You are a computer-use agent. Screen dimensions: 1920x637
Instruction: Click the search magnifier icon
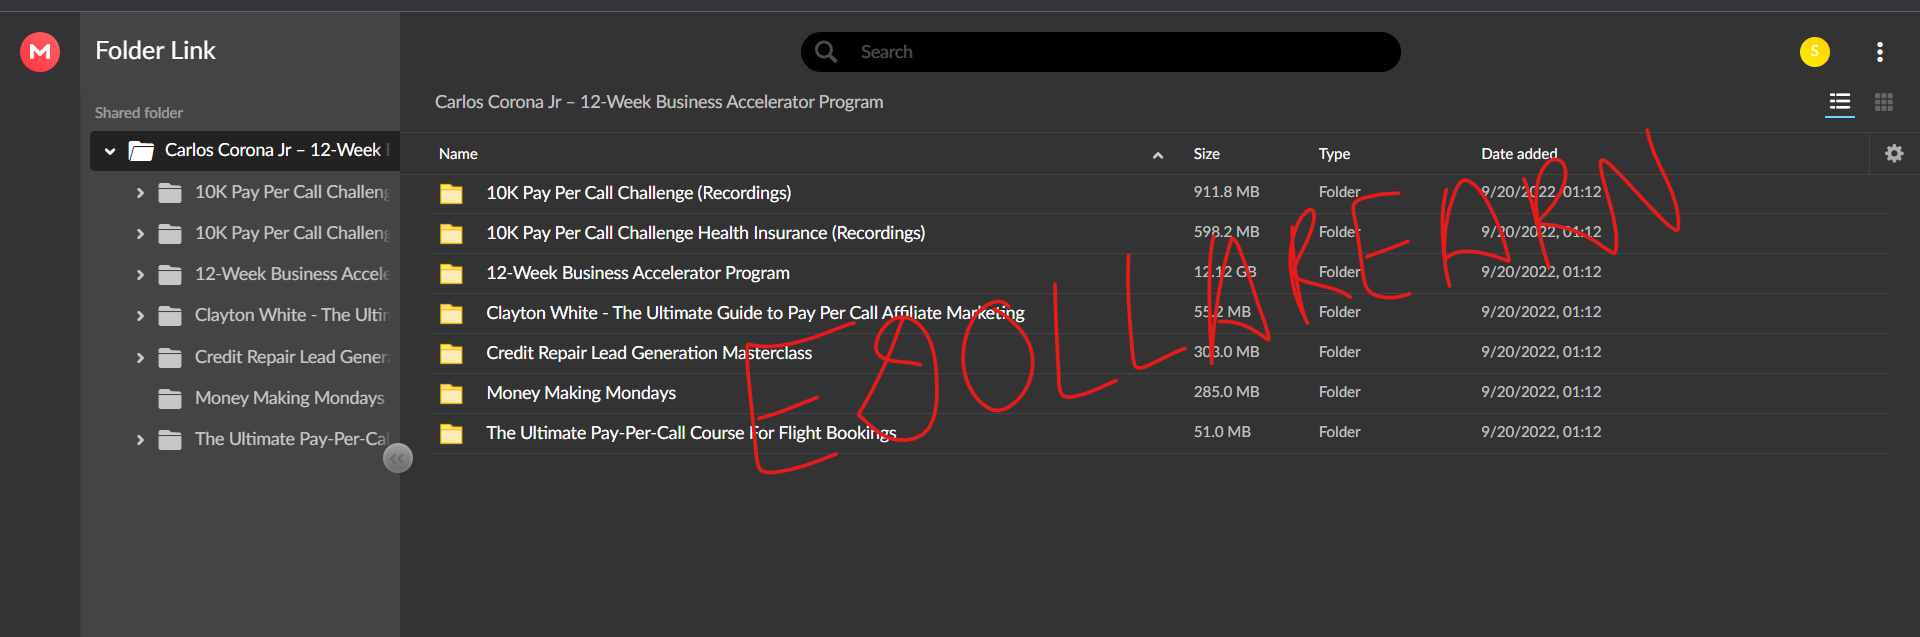(x=826, y=51)
